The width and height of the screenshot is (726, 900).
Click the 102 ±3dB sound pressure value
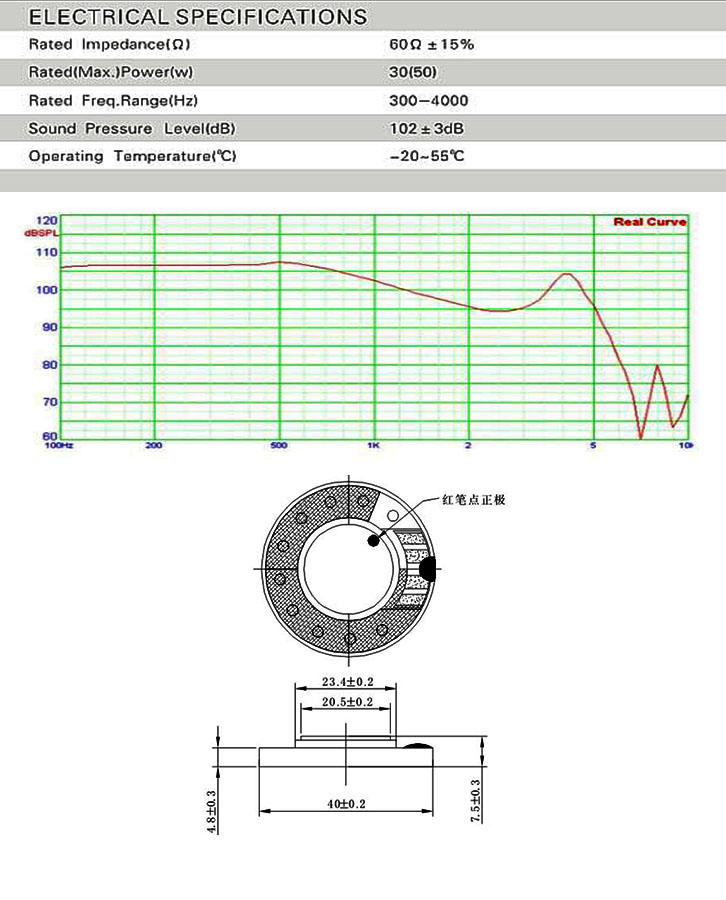427,129
